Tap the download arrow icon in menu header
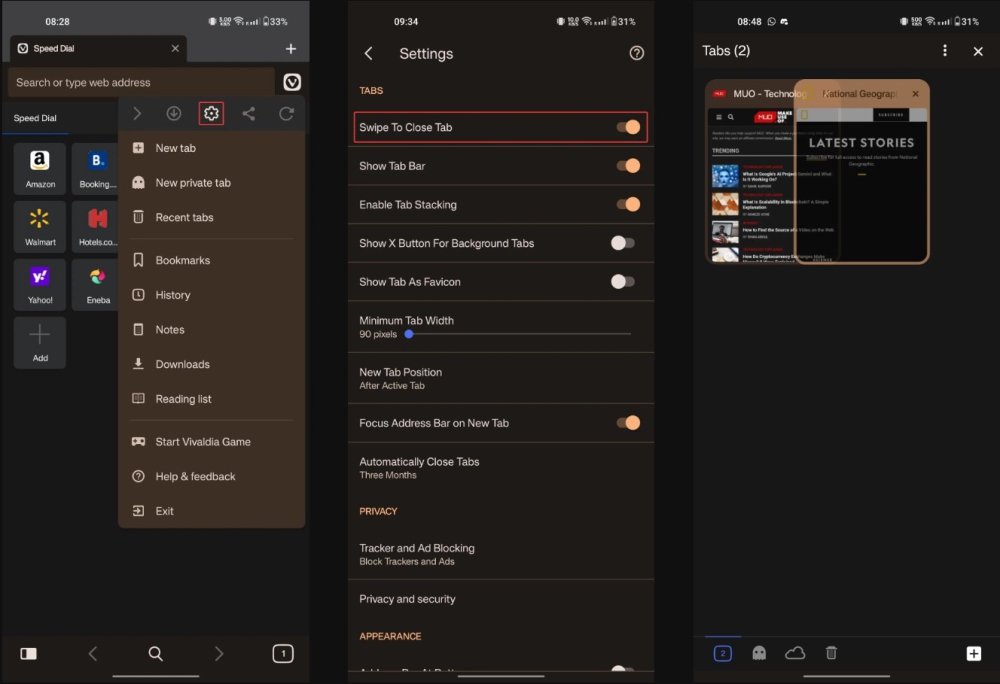 (173, 114)
